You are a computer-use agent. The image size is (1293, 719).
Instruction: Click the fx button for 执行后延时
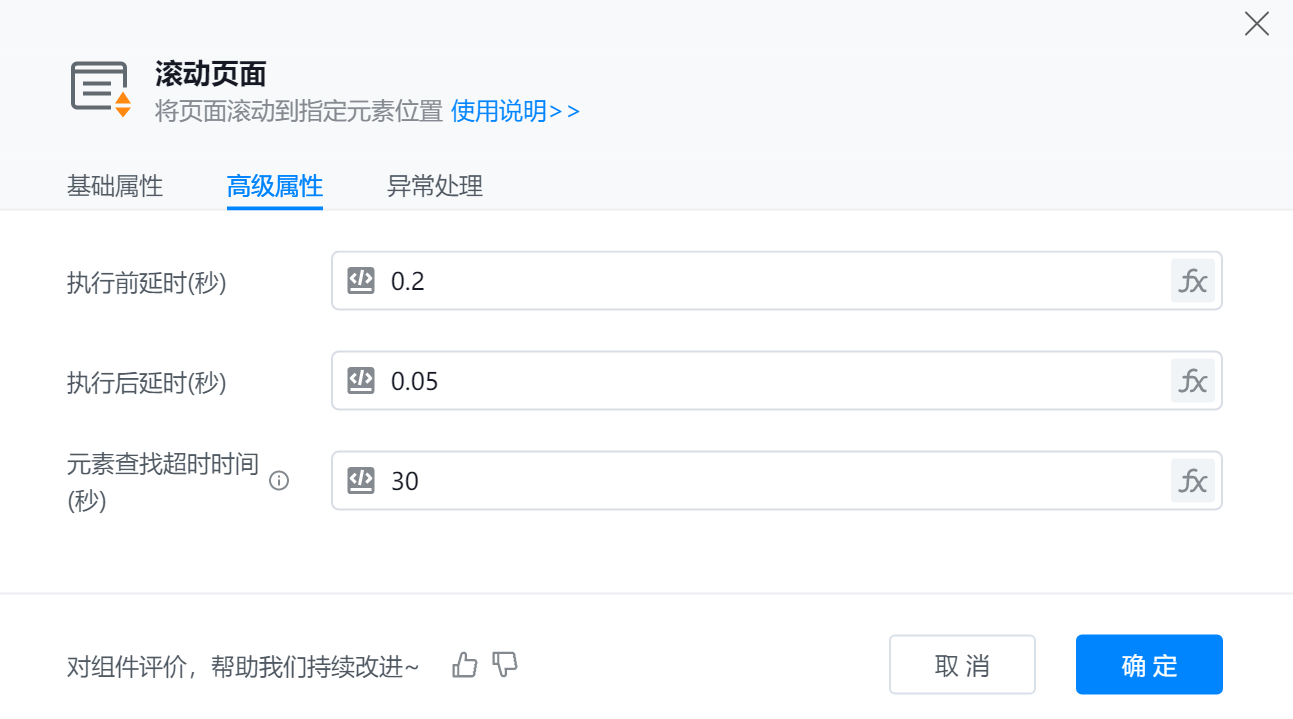[x=1192, y=381]
